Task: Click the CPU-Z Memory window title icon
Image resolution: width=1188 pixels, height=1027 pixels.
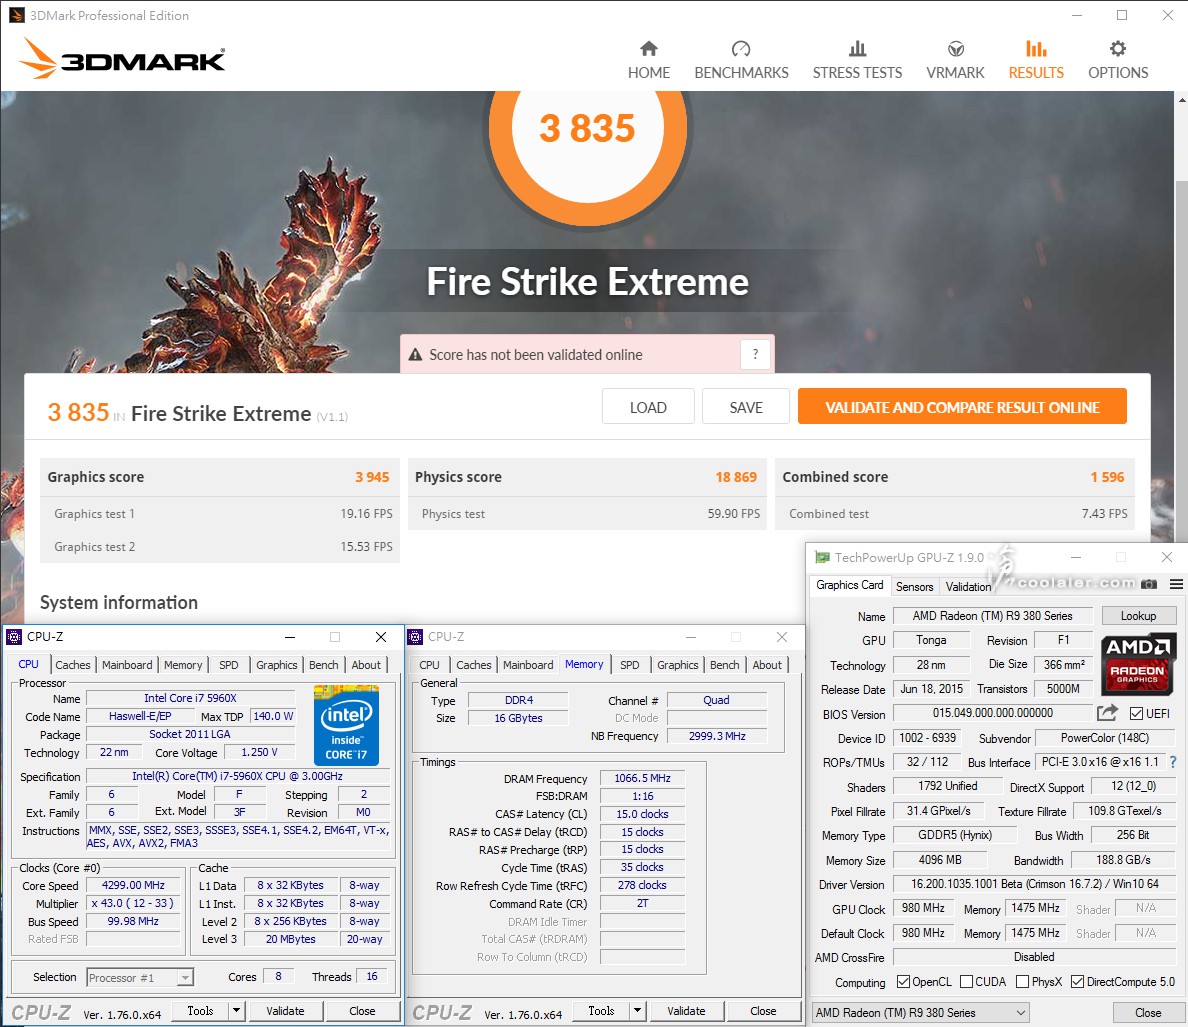Action: (415, 637)
